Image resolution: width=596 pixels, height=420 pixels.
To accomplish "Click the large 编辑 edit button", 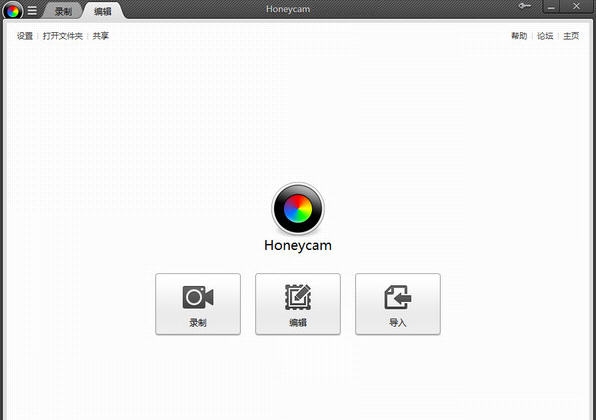I will 298,304.
